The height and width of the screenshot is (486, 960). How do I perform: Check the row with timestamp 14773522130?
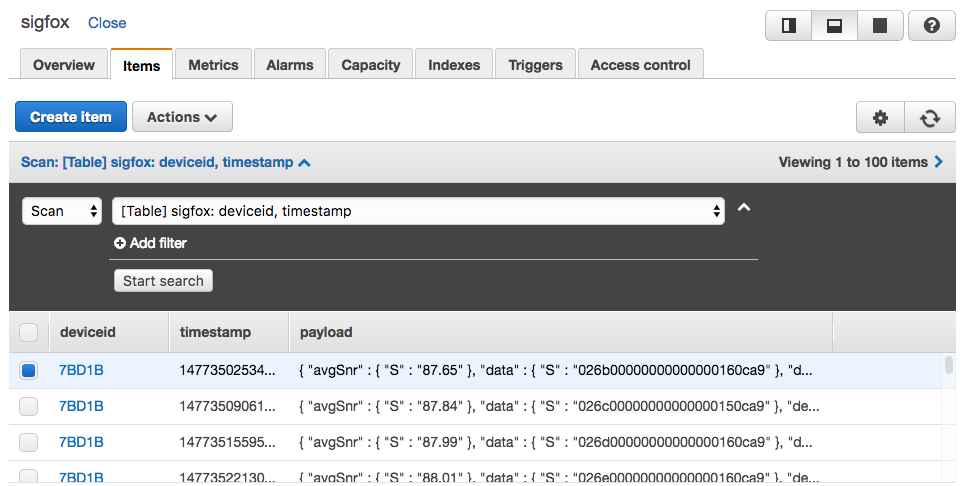tap(29, 476)
